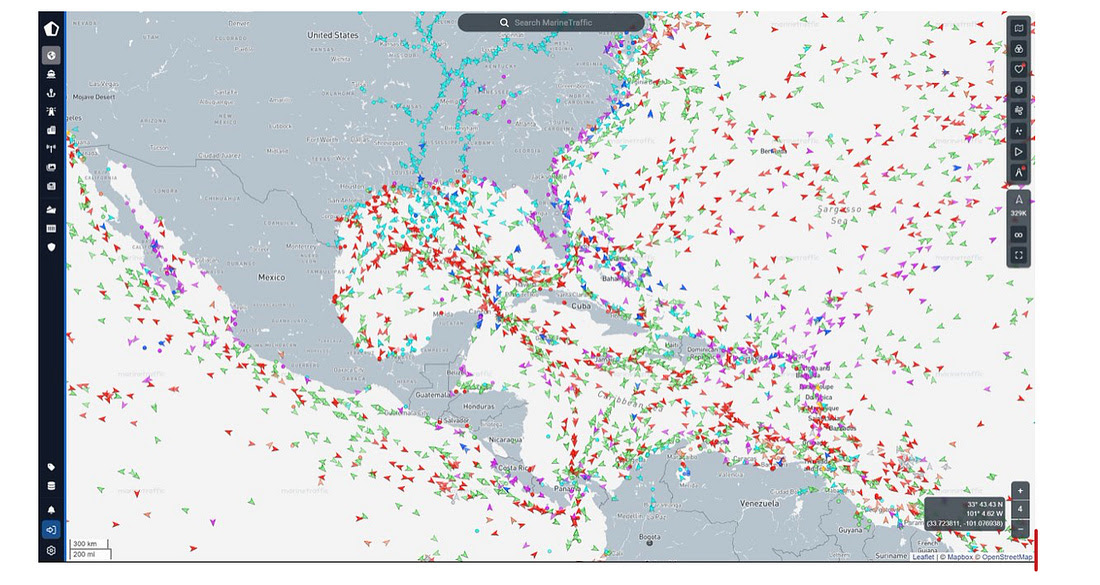Screen dimensions: 1100x585
Task: Open the Mapbox attribution link
Action: [x=960, y=557]
